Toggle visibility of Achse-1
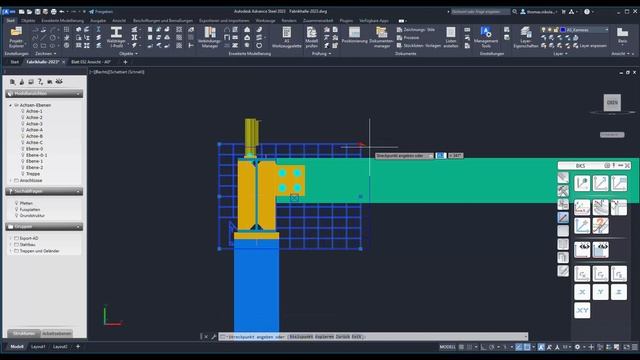This screenshot has width=640, height=360. tap(23, 111)
